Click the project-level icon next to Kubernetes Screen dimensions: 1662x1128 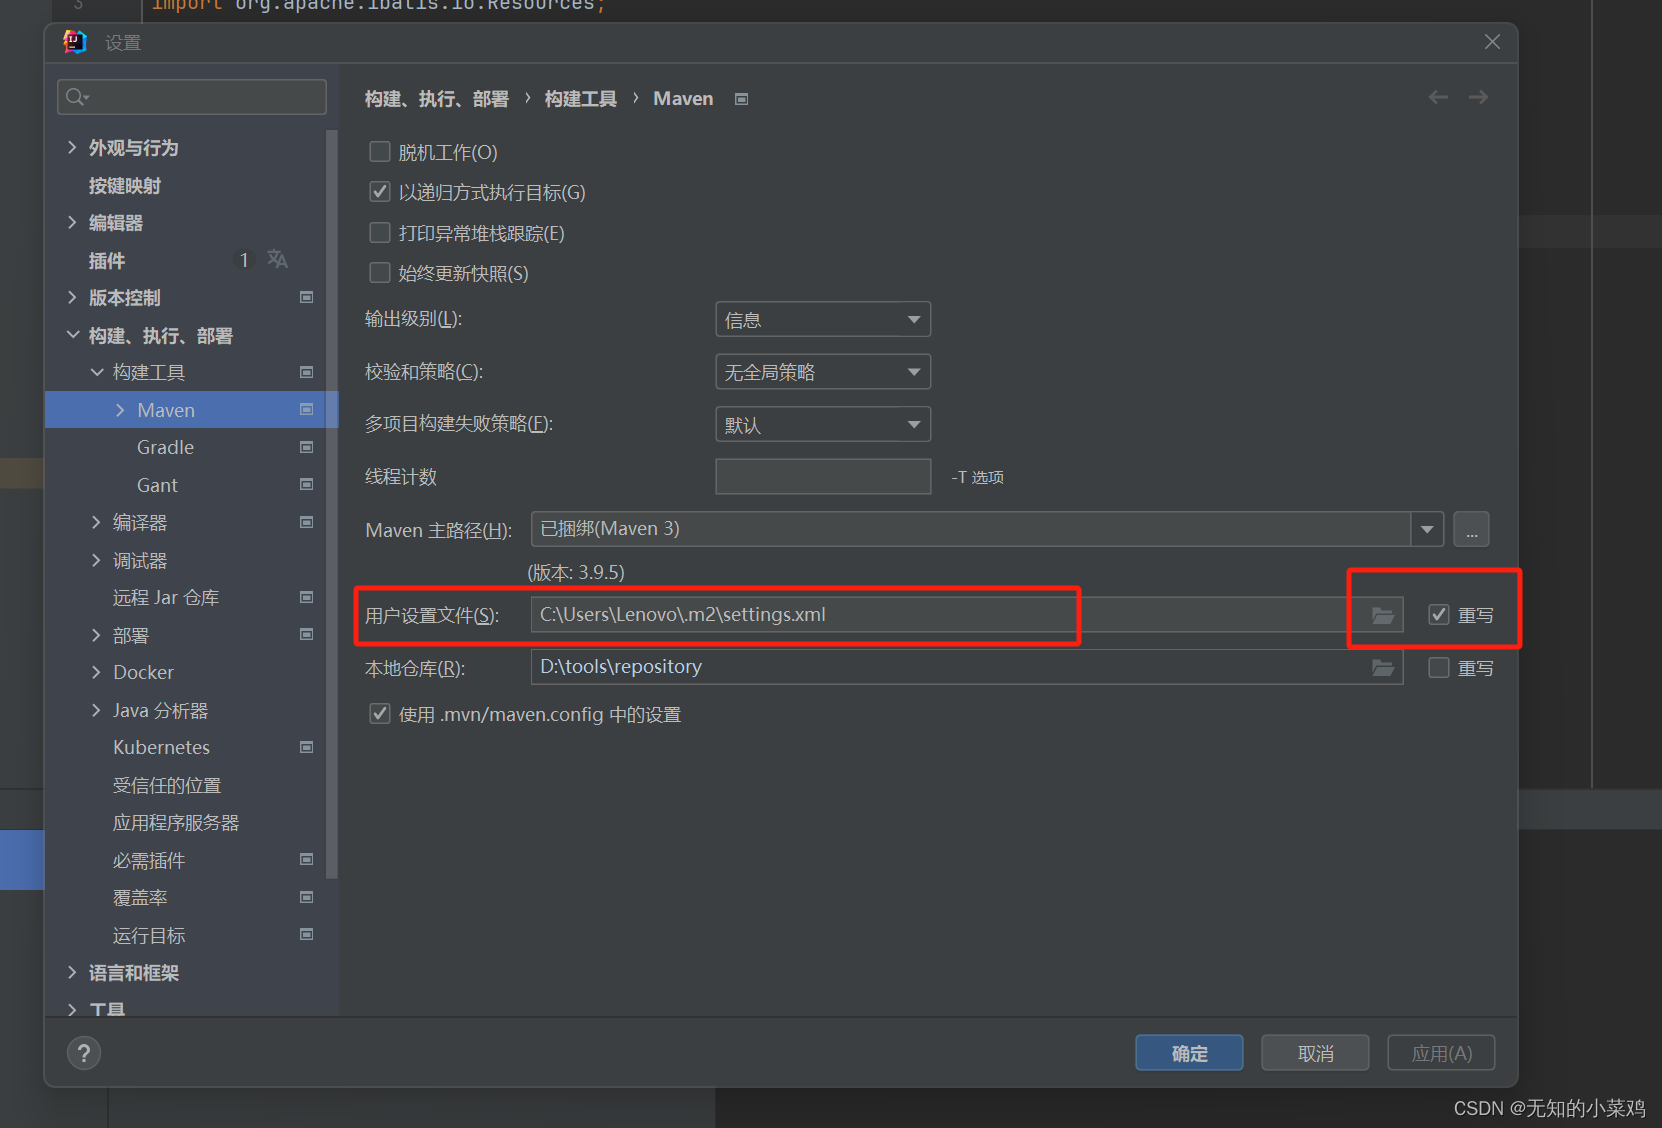coord(307,747)
